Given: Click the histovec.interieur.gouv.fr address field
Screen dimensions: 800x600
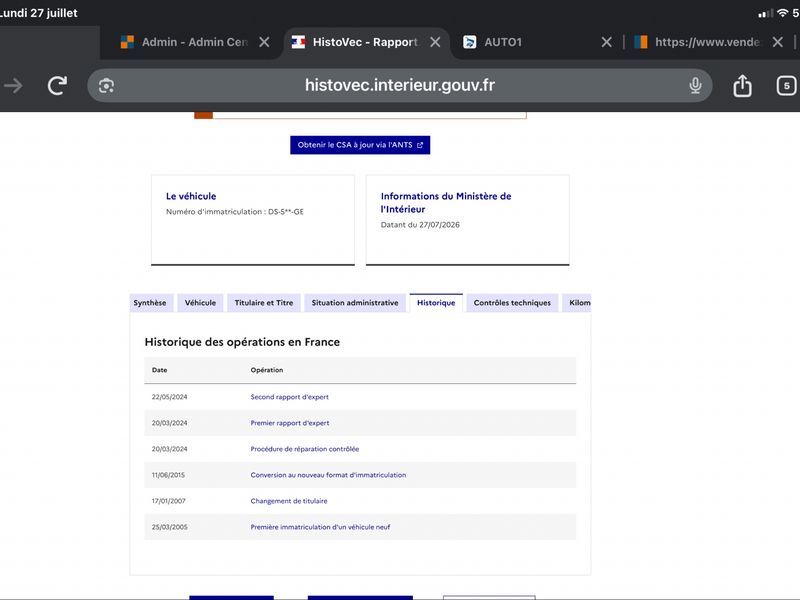Looking at the screenshot, I should pos(399,85).
